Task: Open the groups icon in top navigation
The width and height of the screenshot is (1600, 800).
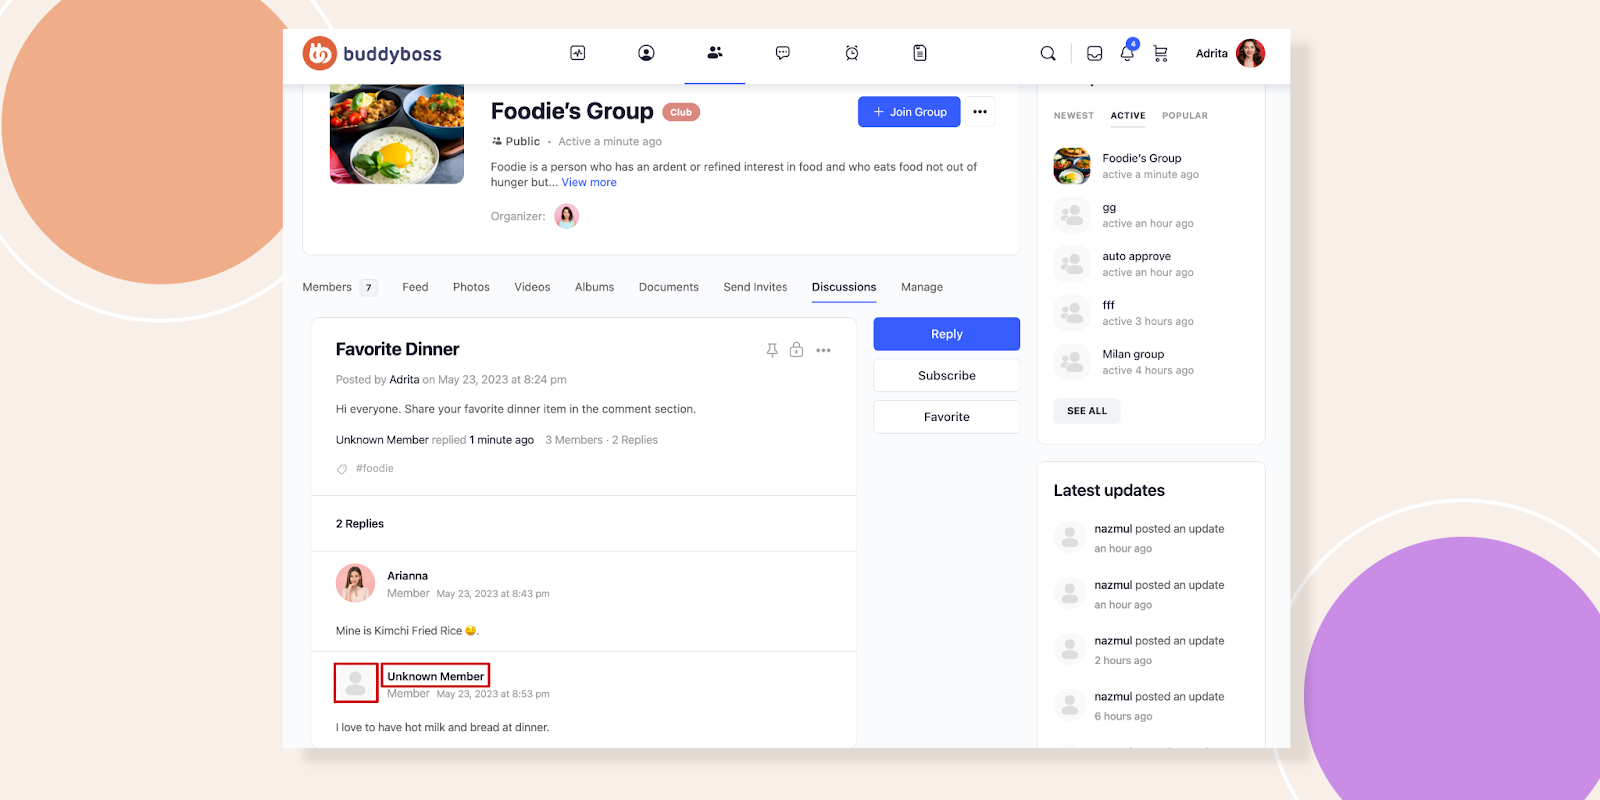Action: point(714,53)
